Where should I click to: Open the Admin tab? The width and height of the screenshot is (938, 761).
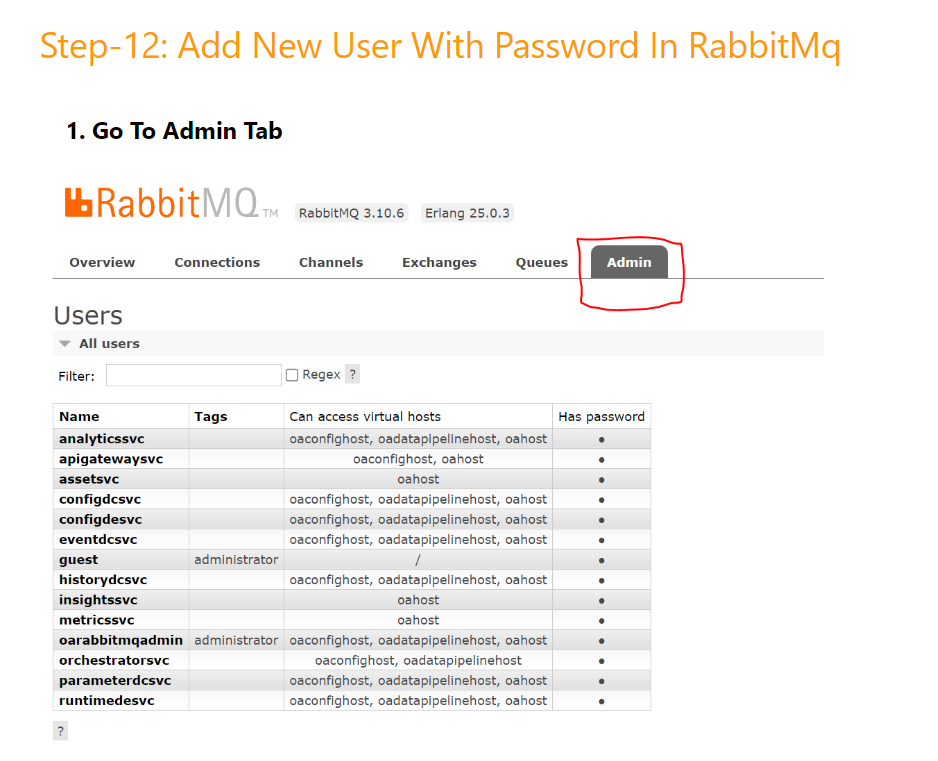(629, 262)
